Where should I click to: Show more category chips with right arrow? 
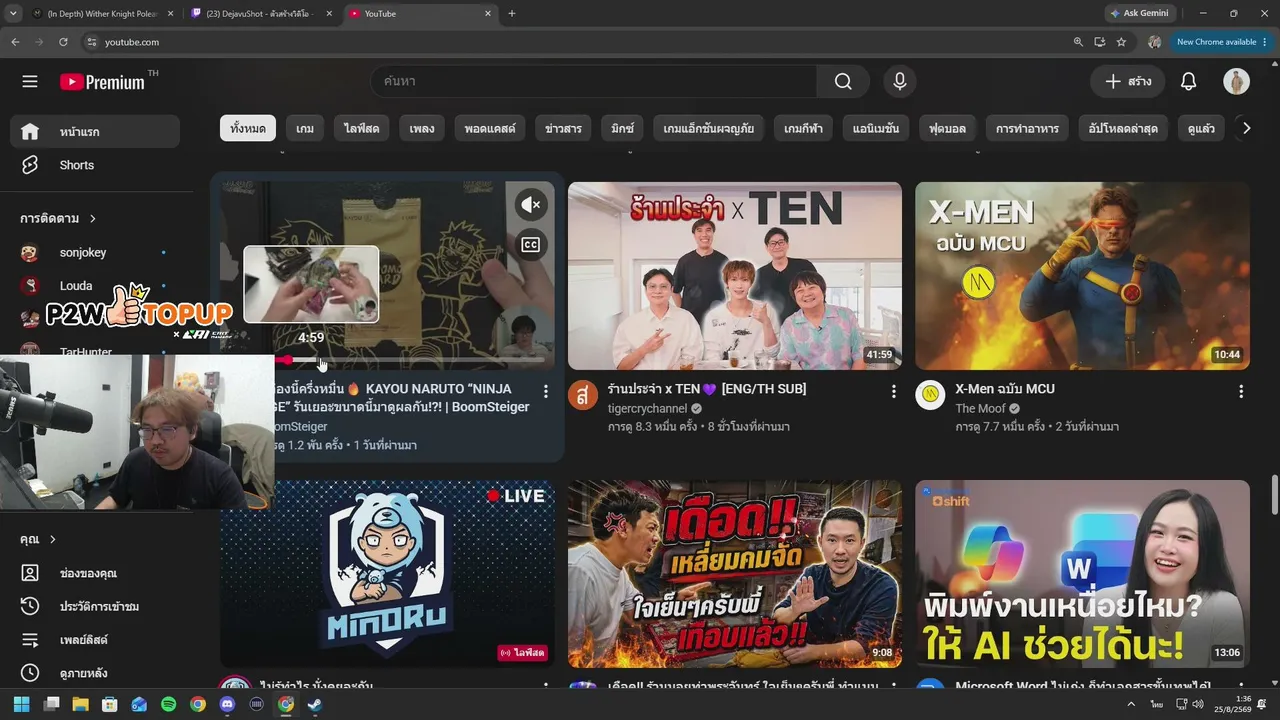tap(1246, 128)
